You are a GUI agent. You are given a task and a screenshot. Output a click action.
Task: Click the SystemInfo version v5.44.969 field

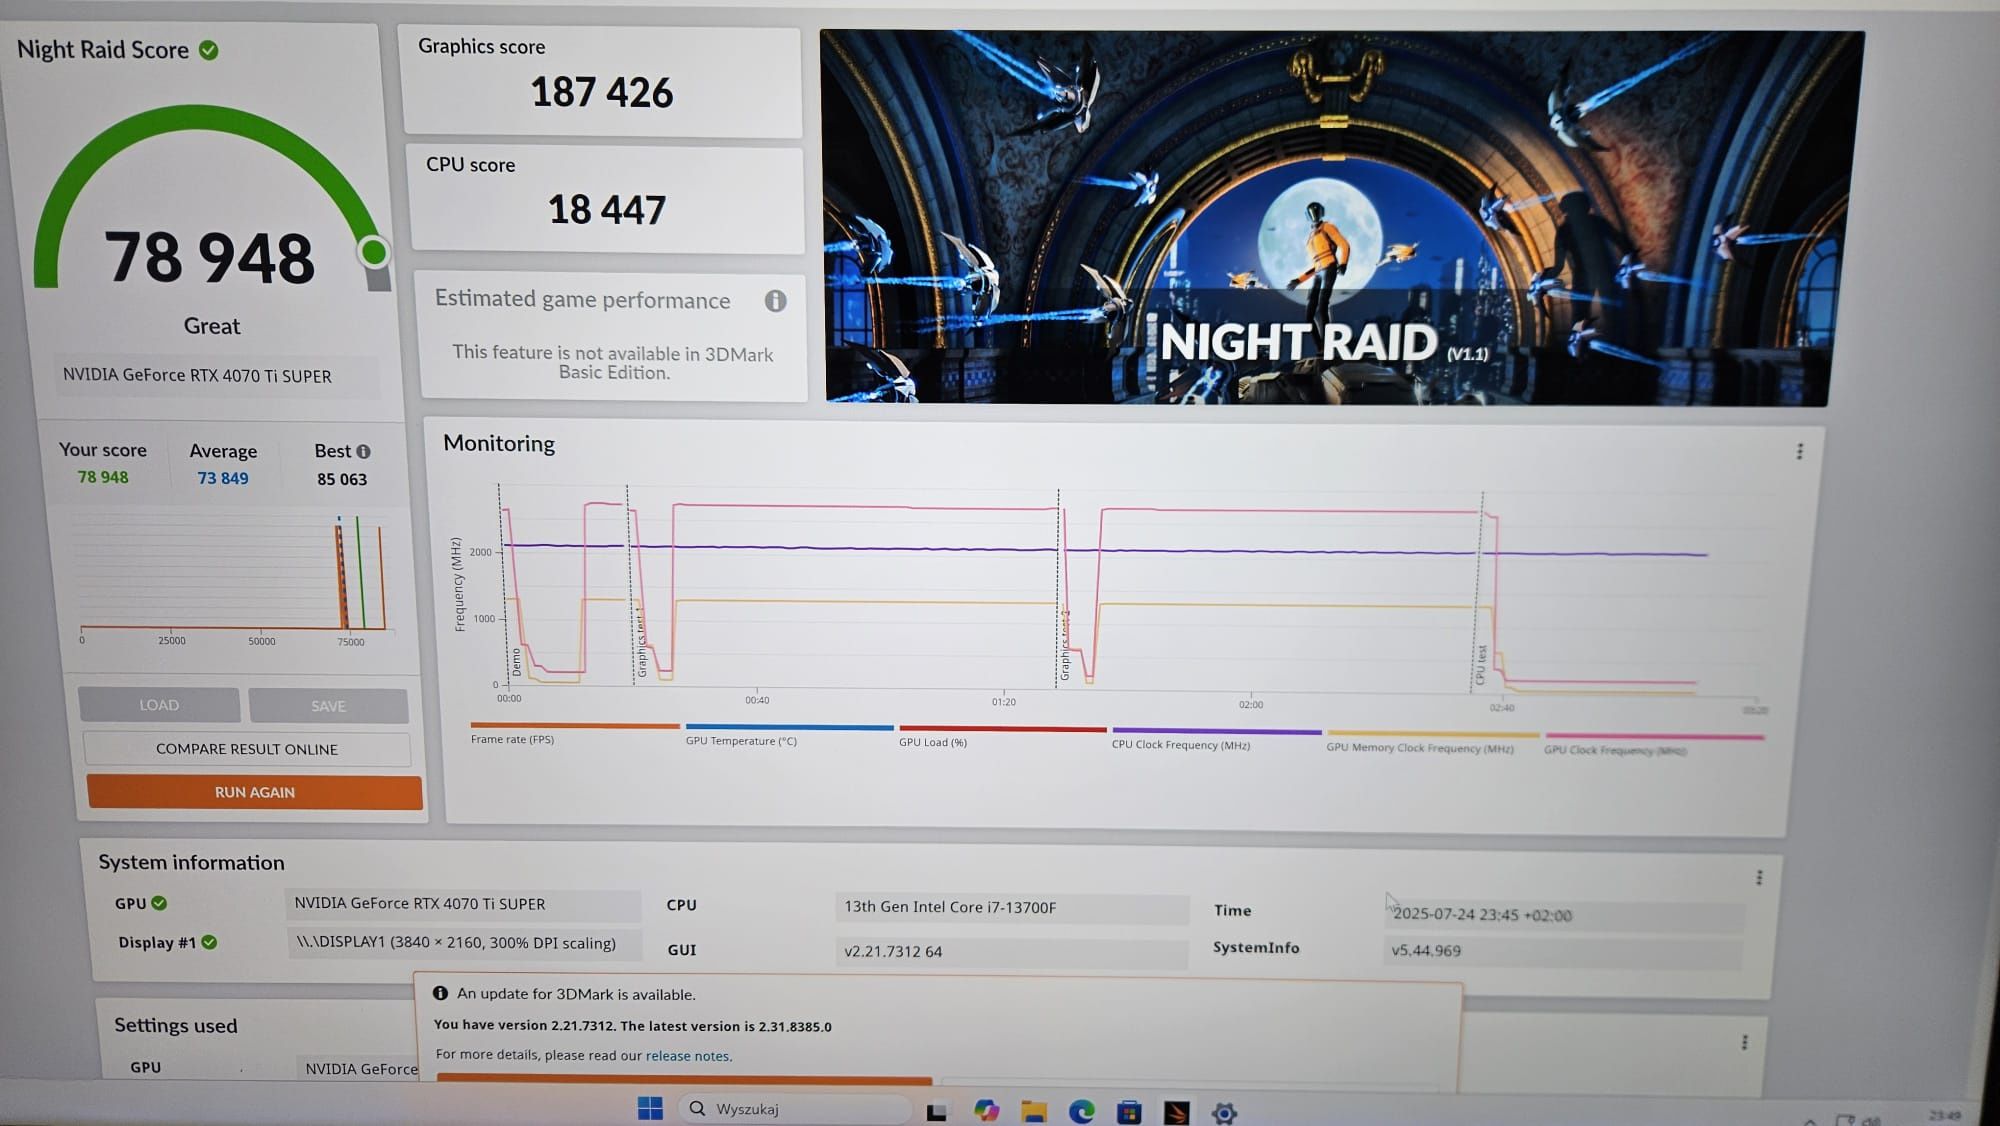pos(1562,950)
